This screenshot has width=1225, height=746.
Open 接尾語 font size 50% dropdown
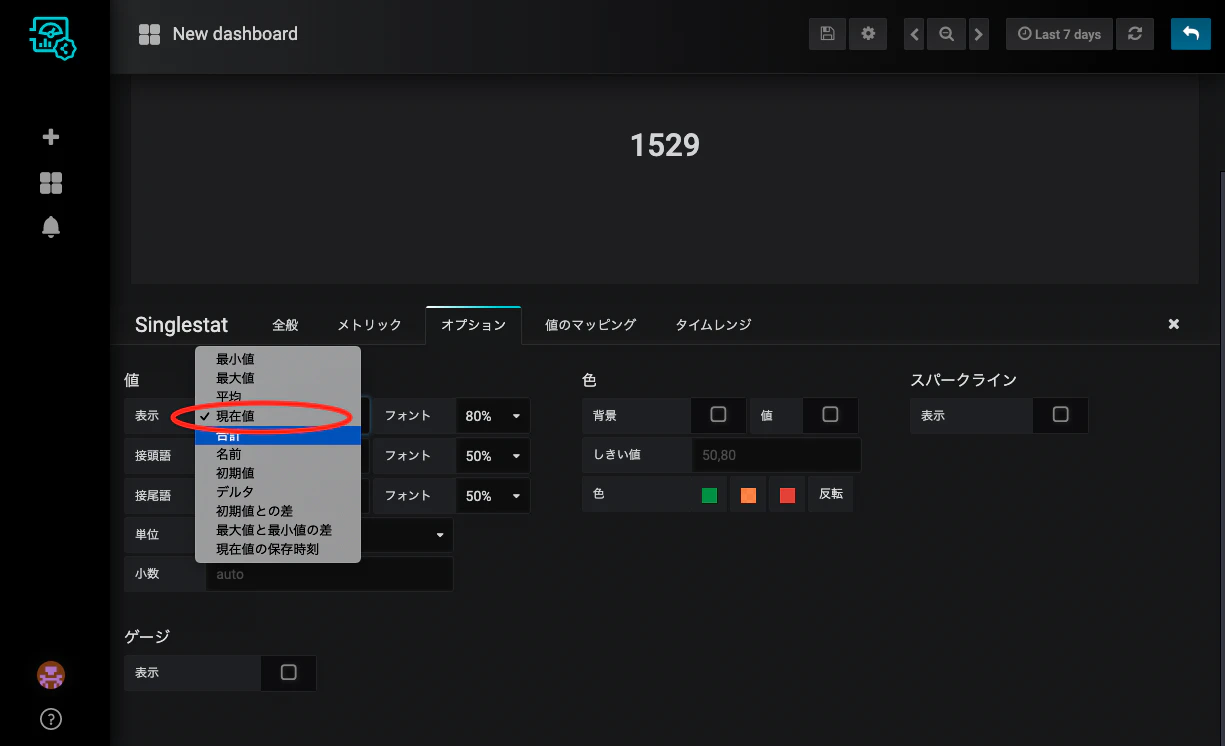493,495
